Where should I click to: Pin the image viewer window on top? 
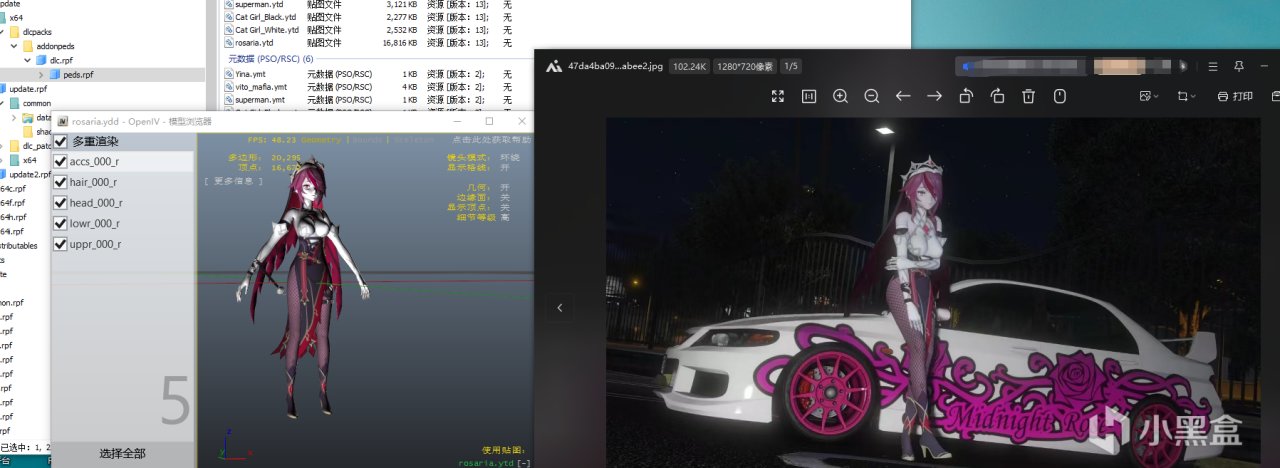click(1239, 66)
